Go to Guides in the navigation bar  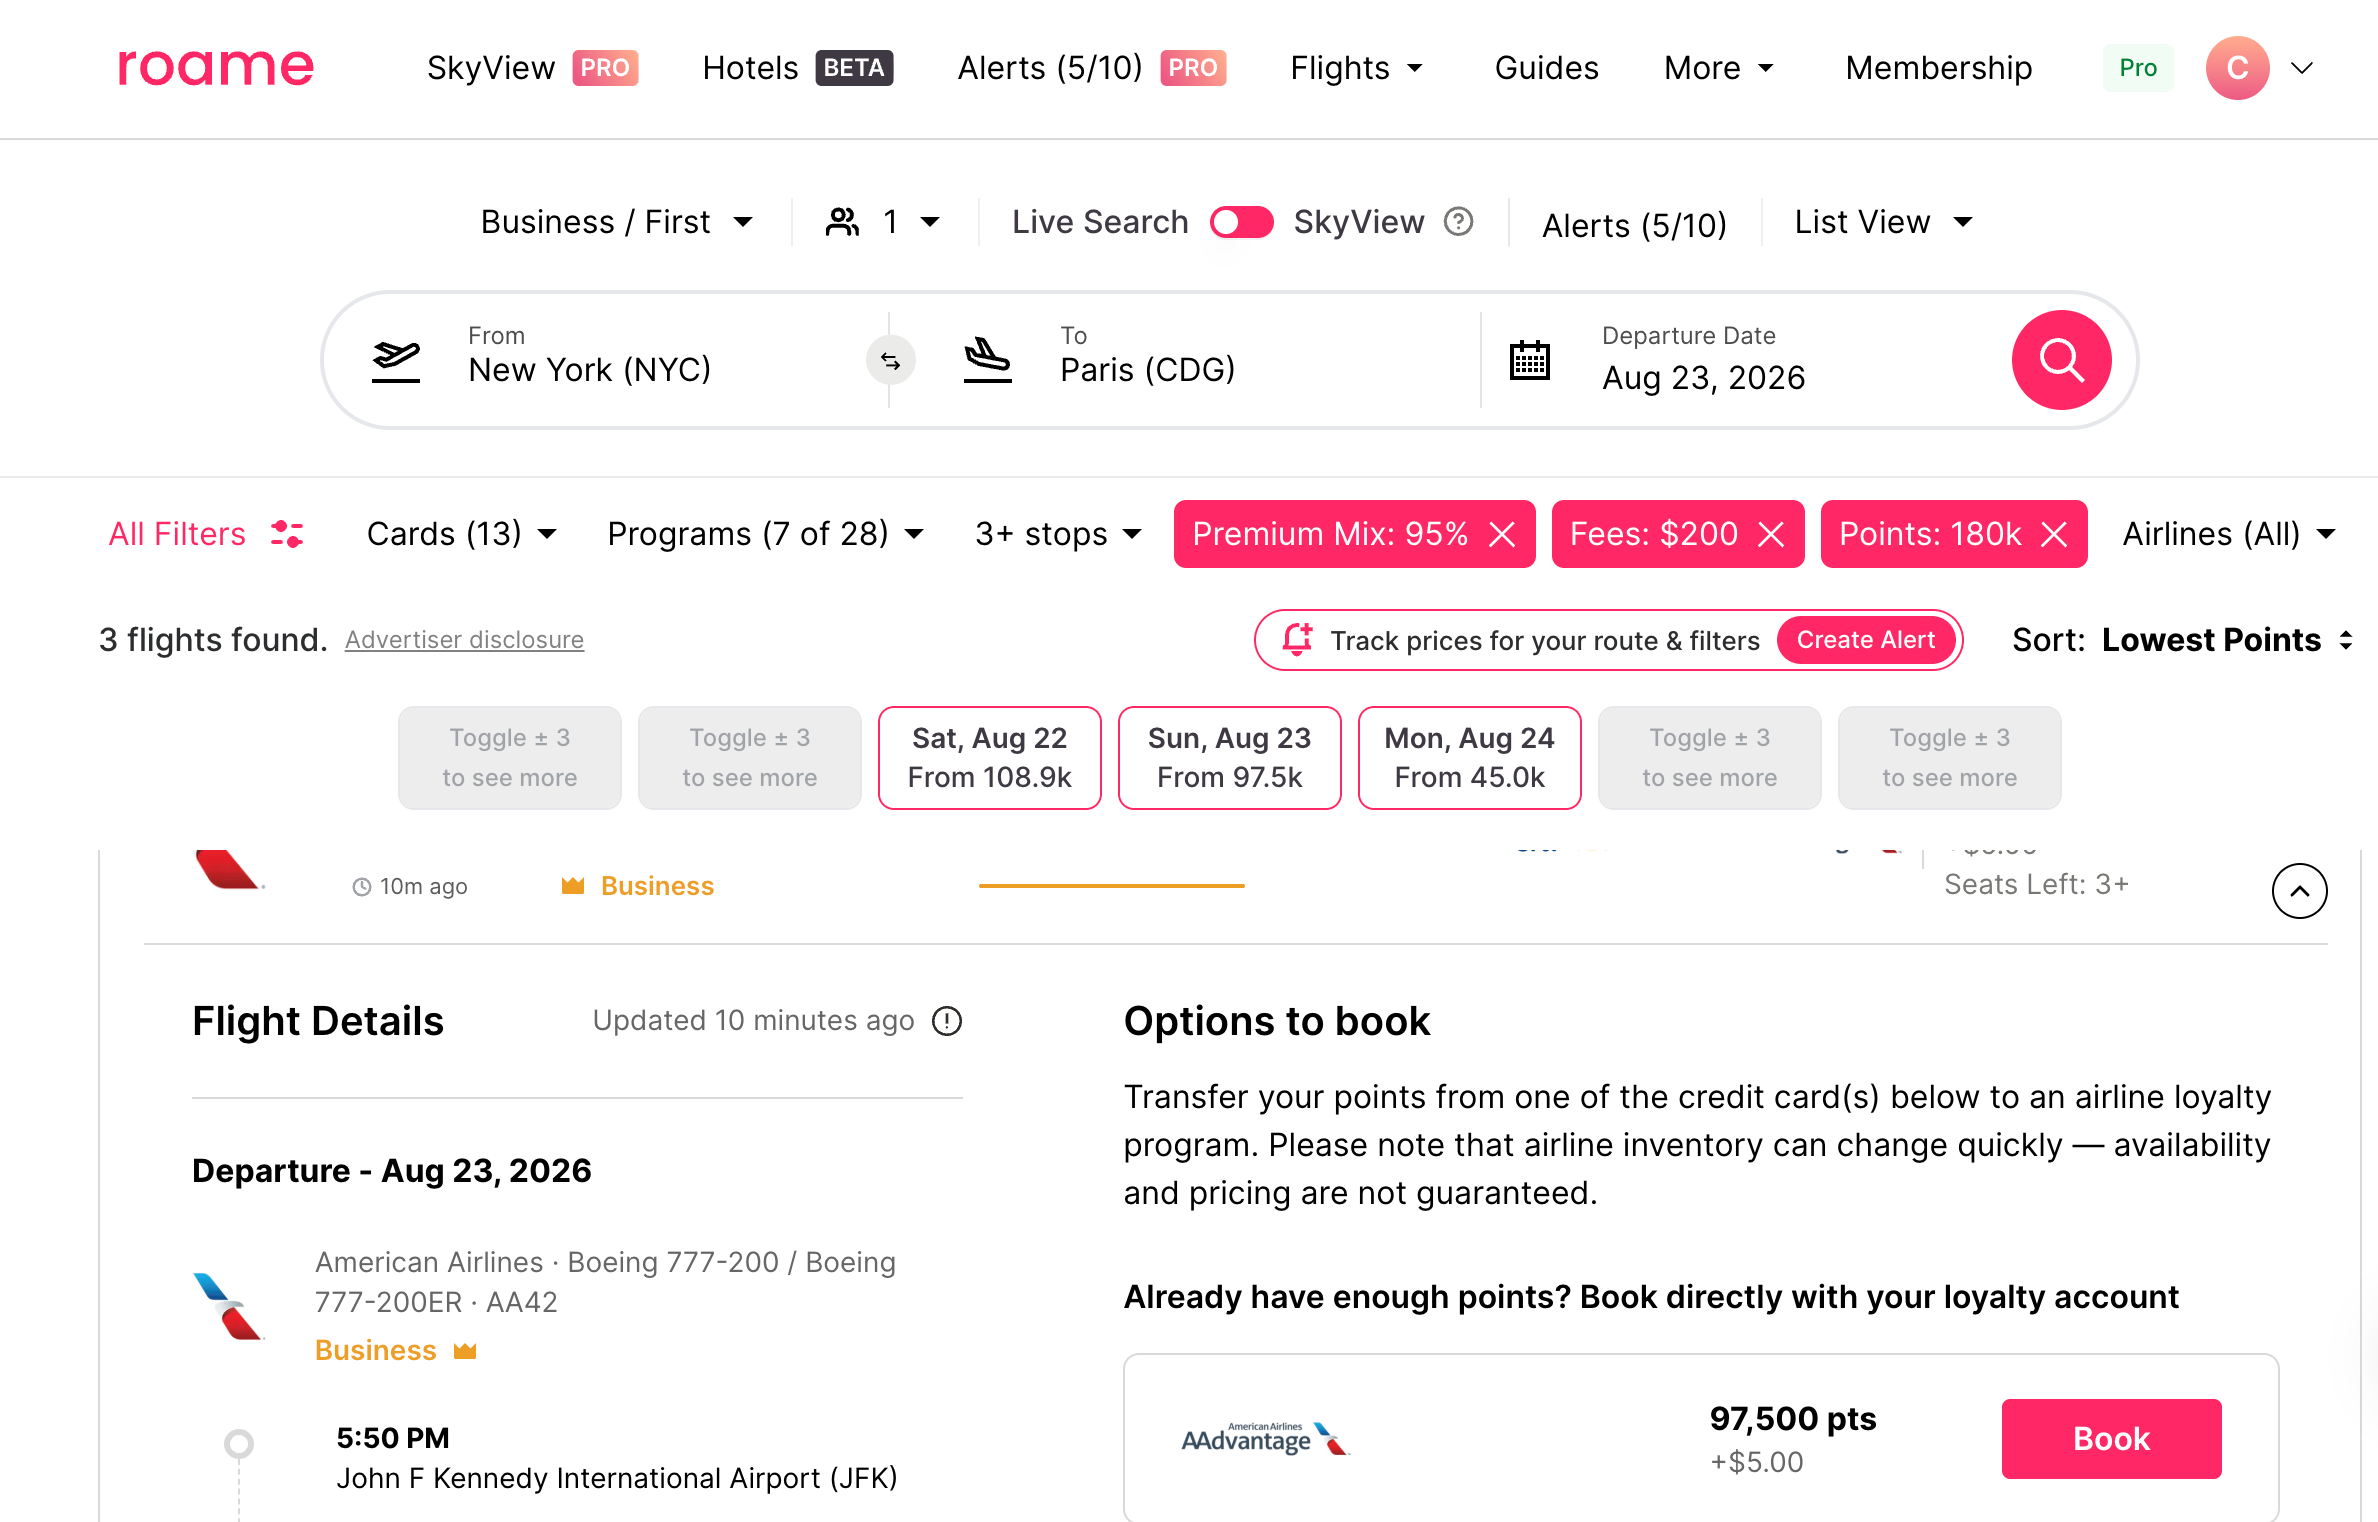(x=1545, y=68)
